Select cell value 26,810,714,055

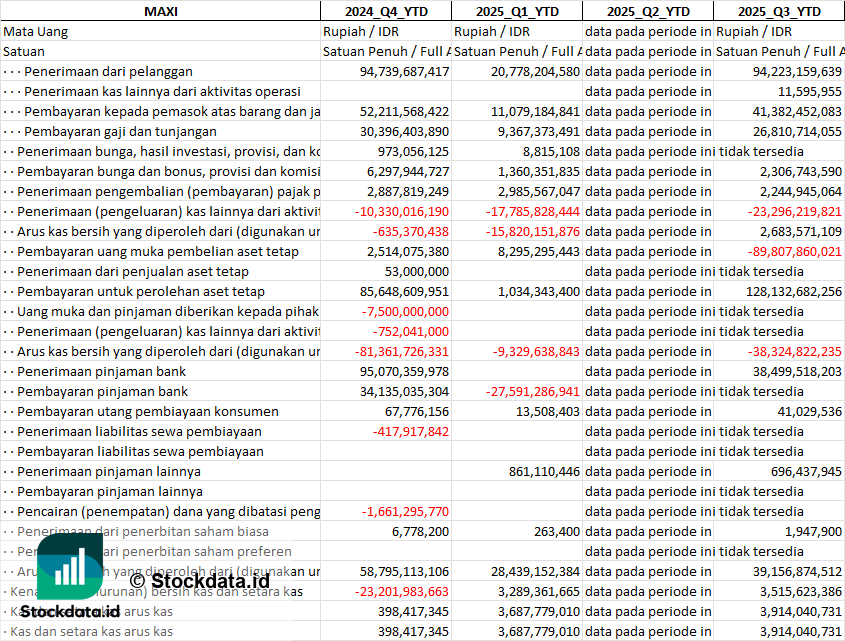pos(797,131)
